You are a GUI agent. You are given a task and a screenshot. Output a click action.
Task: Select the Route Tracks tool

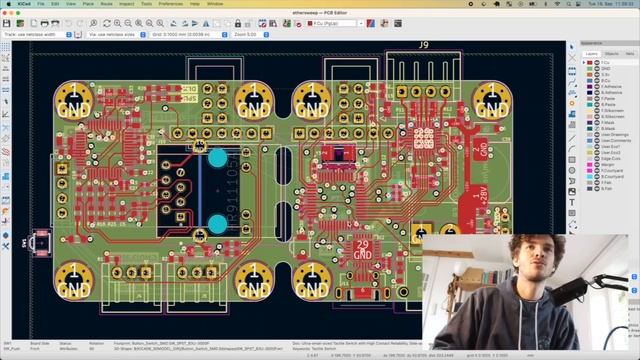coord(572,82)
